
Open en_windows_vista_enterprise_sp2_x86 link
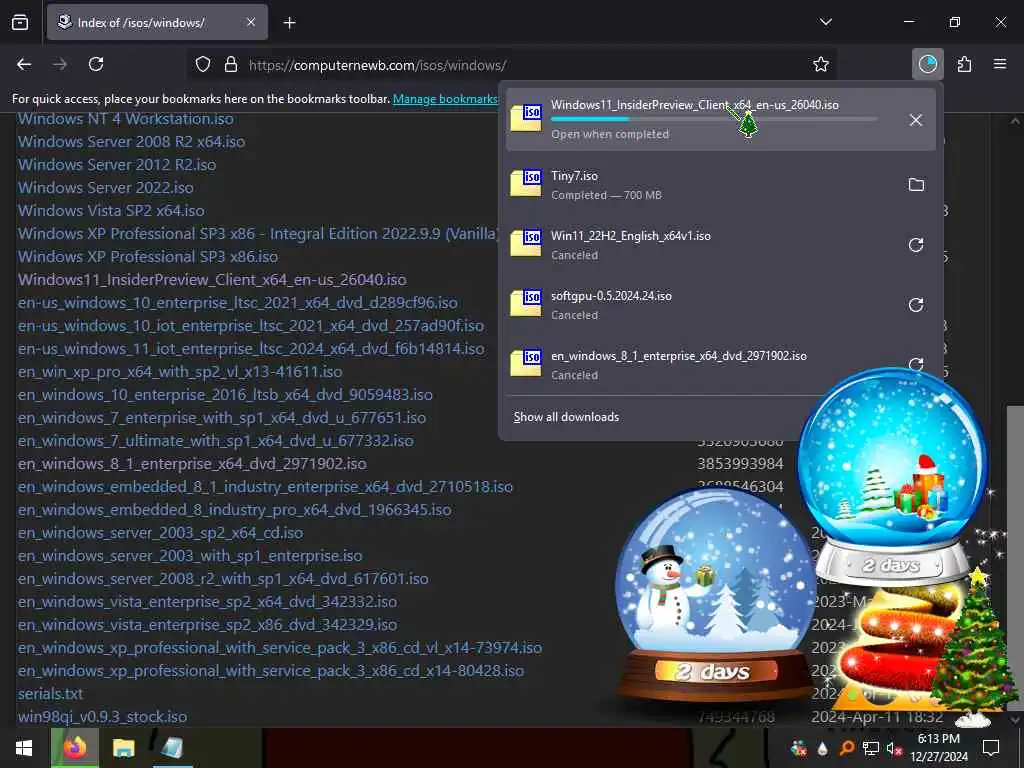click(x=207, y=624)
